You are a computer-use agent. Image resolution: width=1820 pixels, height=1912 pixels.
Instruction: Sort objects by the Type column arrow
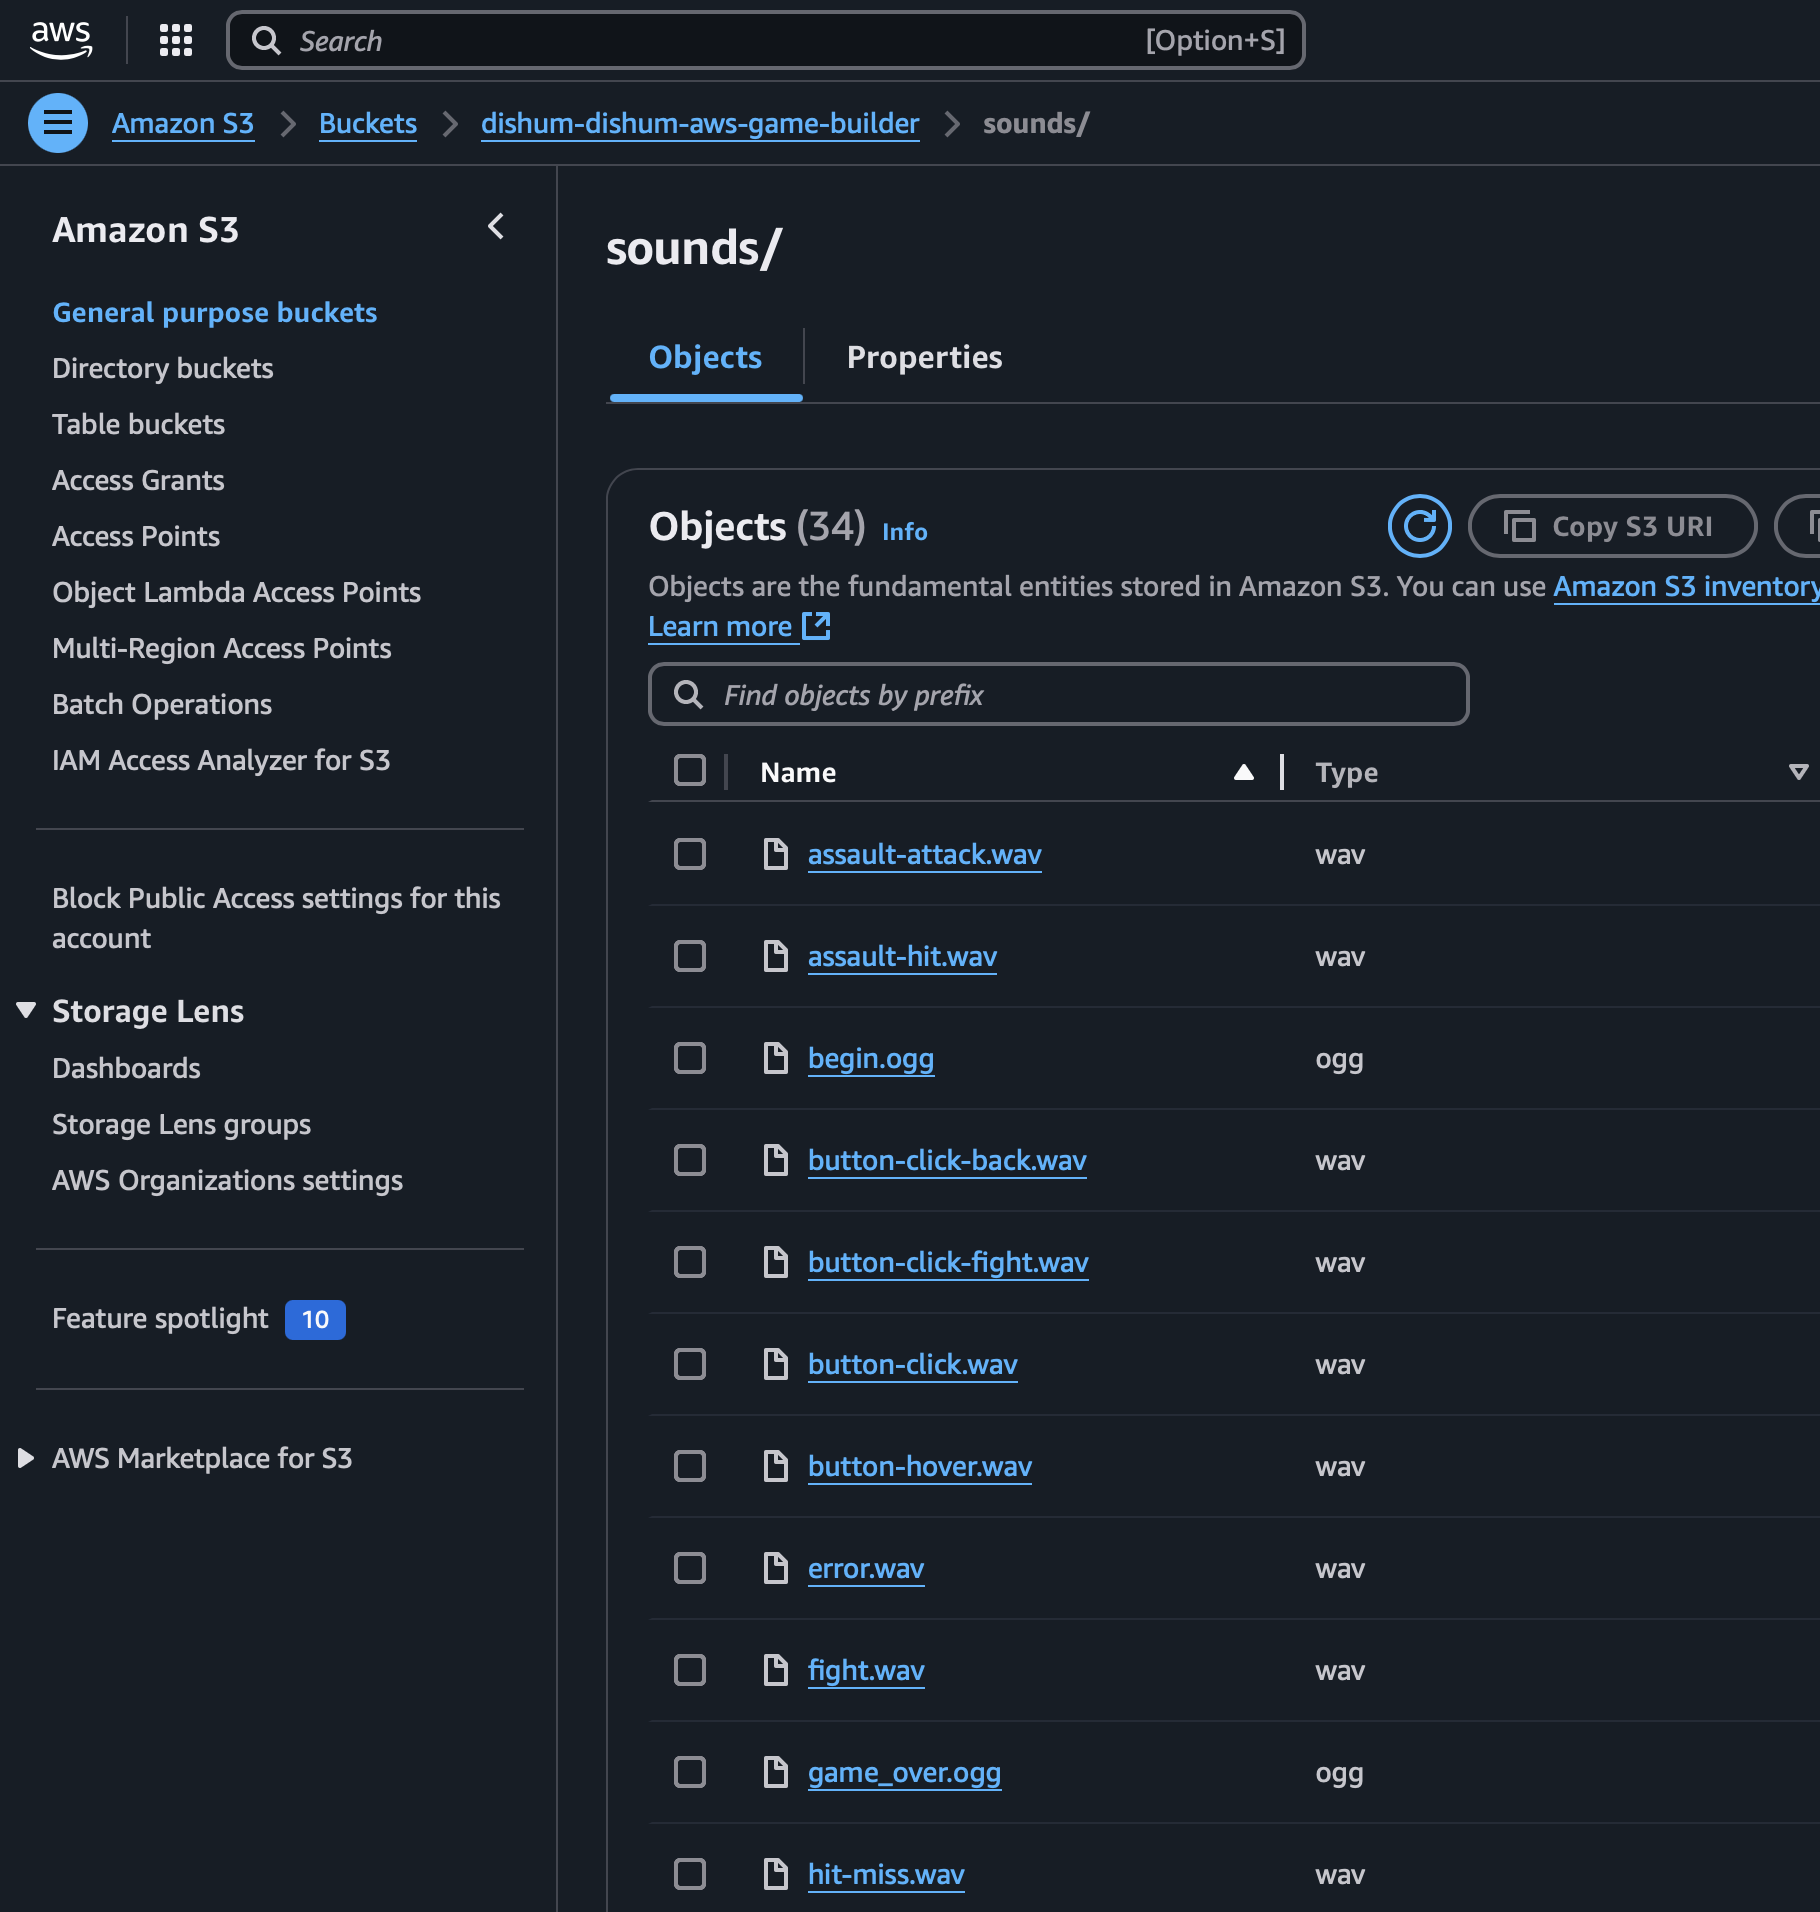pos(1799,772)
